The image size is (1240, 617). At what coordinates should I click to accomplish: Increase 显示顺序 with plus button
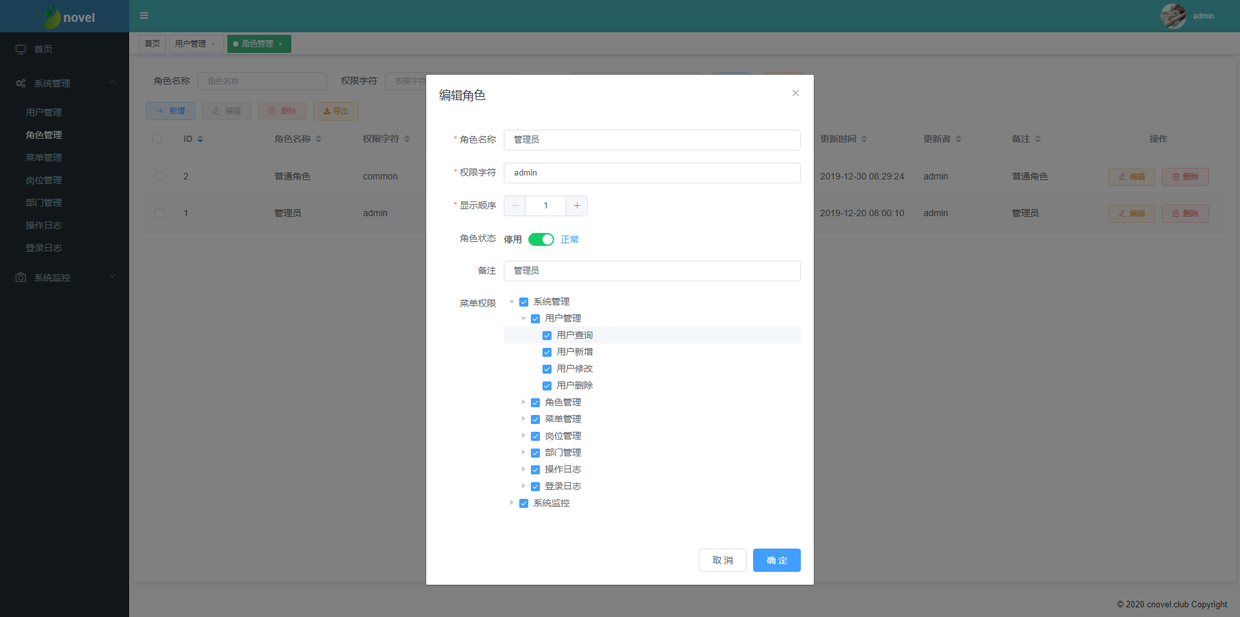[x=576, y=206]
